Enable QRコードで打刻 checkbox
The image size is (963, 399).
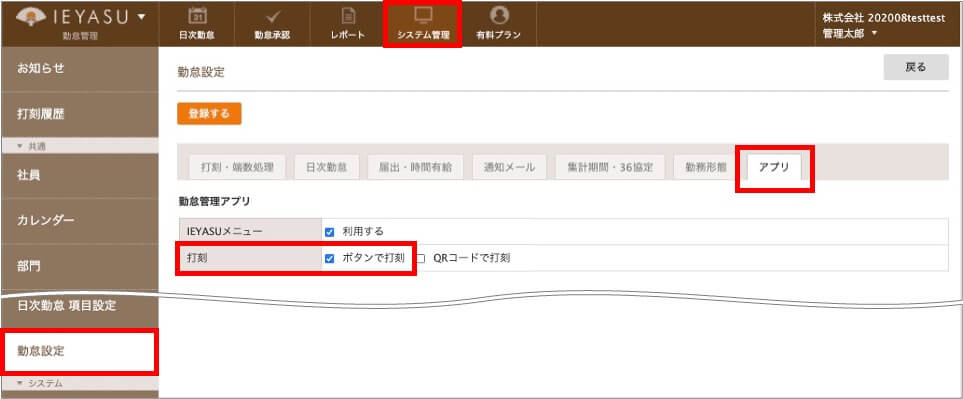(421, 258)
